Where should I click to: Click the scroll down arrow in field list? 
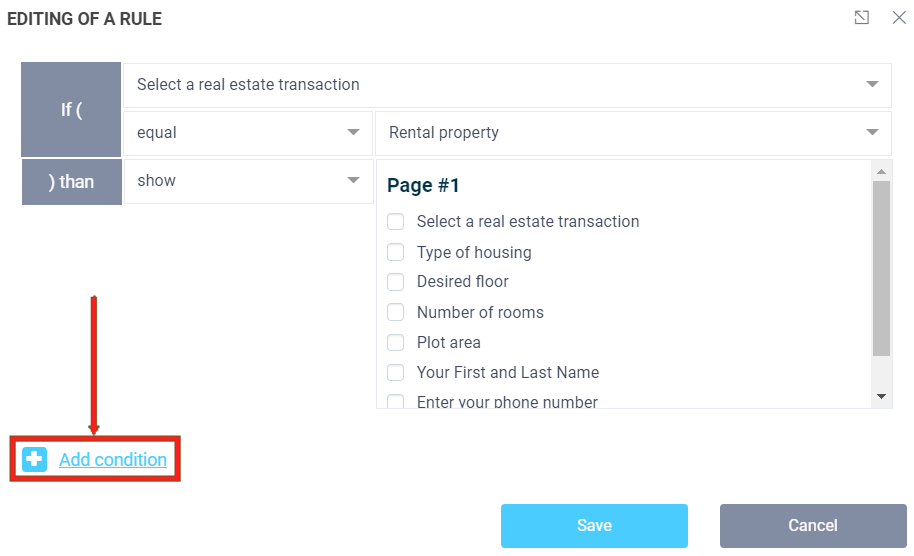click(x=881, y=397)
